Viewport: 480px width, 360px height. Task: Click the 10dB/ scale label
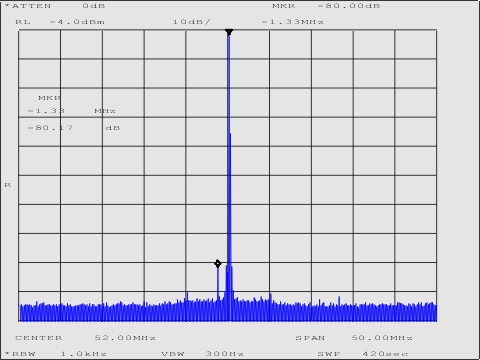(192, 22)
